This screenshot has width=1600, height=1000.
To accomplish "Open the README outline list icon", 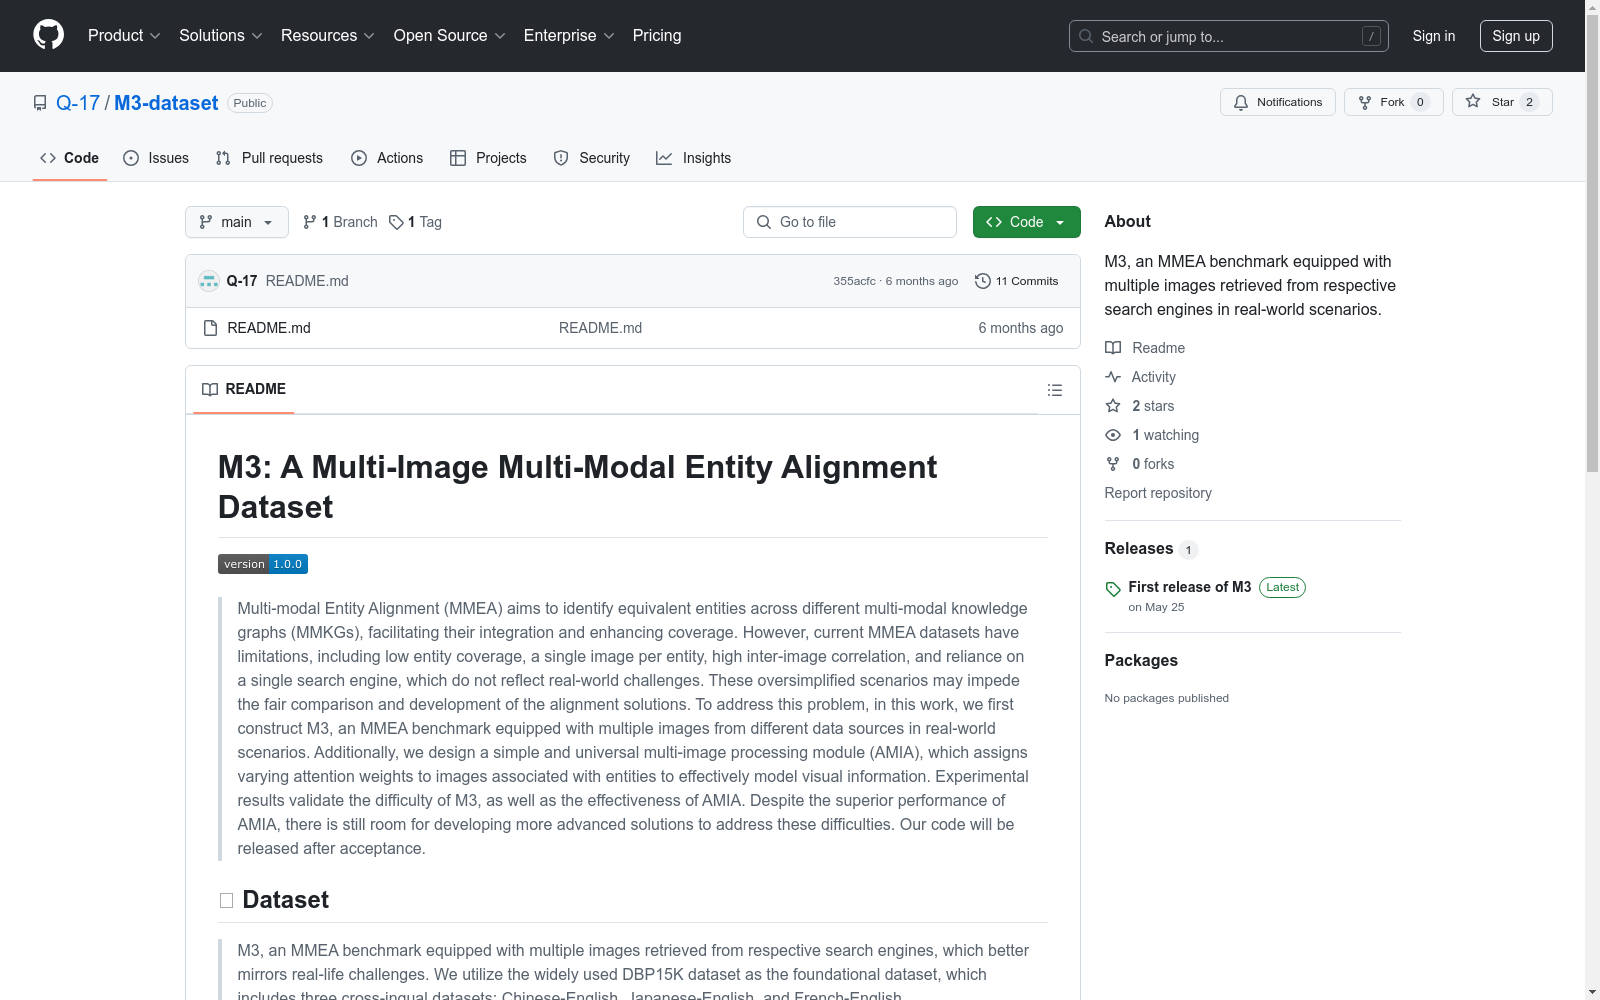I will [1055, 390].
